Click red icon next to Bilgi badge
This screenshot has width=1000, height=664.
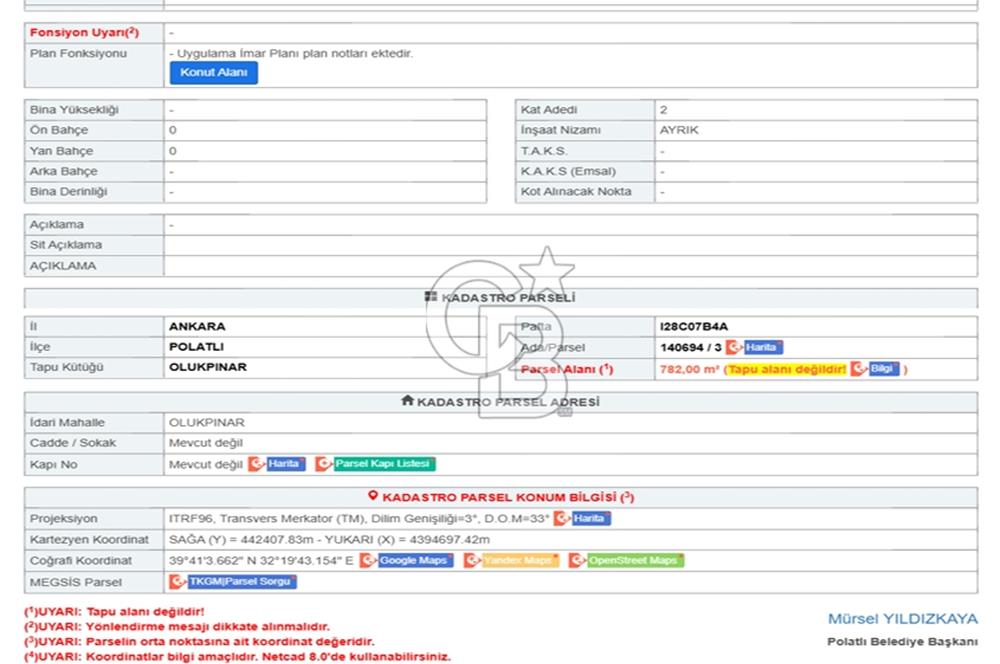tap(857, 369)
